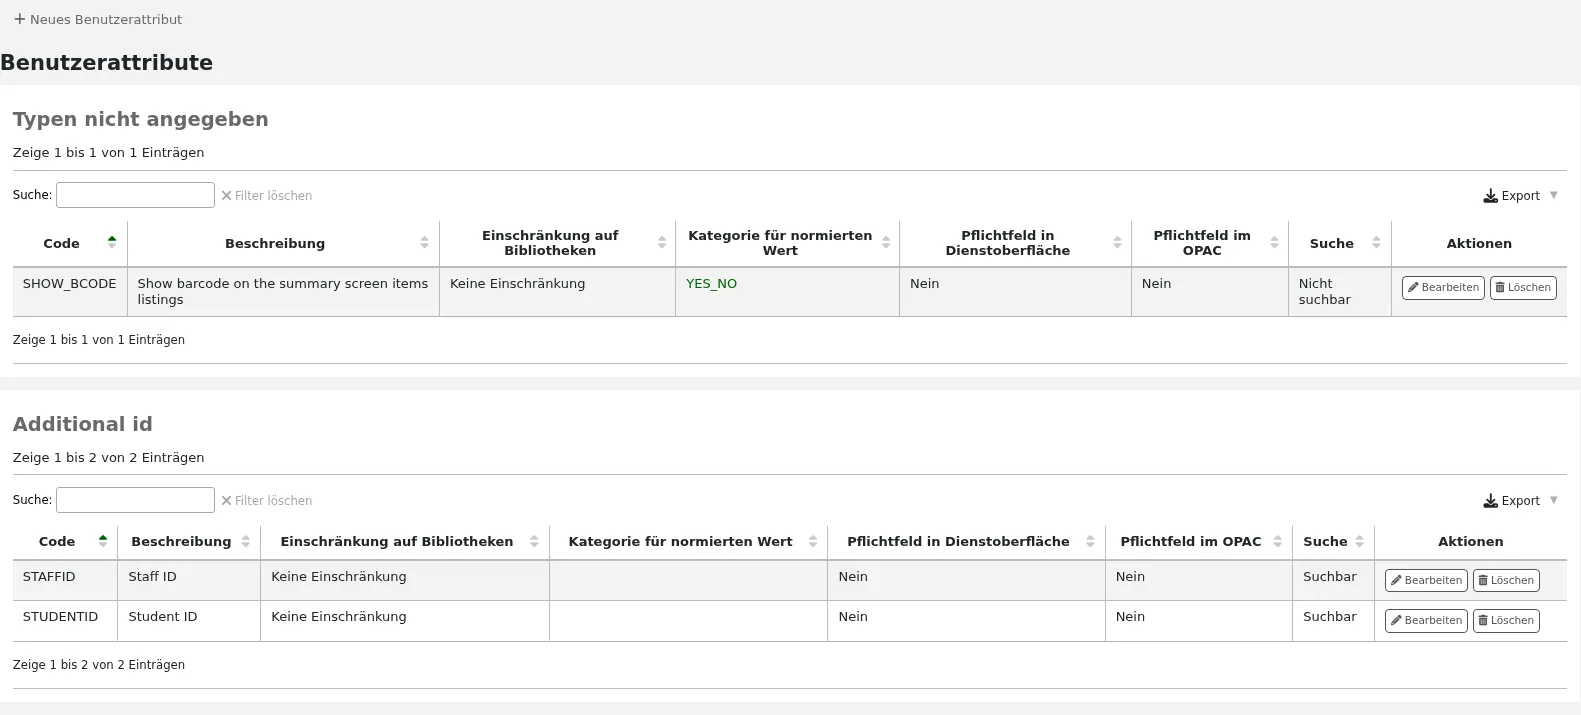Sort Additional id table by Einschränkung auf Bibliotheken
This screenshot has height=715, width=1581.
(534, 541)
